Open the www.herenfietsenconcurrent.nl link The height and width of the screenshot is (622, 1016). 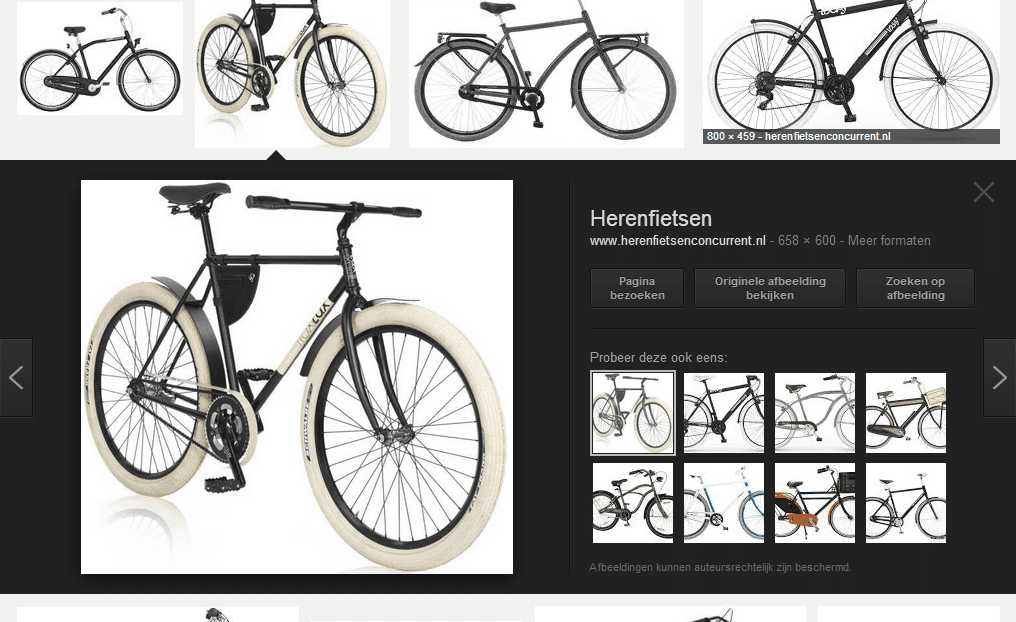click(678, 240)
